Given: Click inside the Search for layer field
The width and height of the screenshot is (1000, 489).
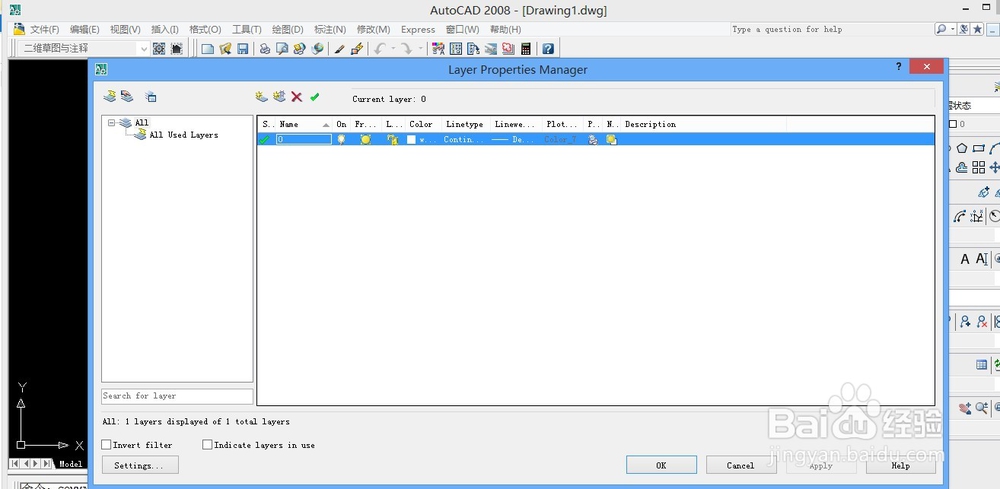Looking at the screenshot, I should 177,396.
